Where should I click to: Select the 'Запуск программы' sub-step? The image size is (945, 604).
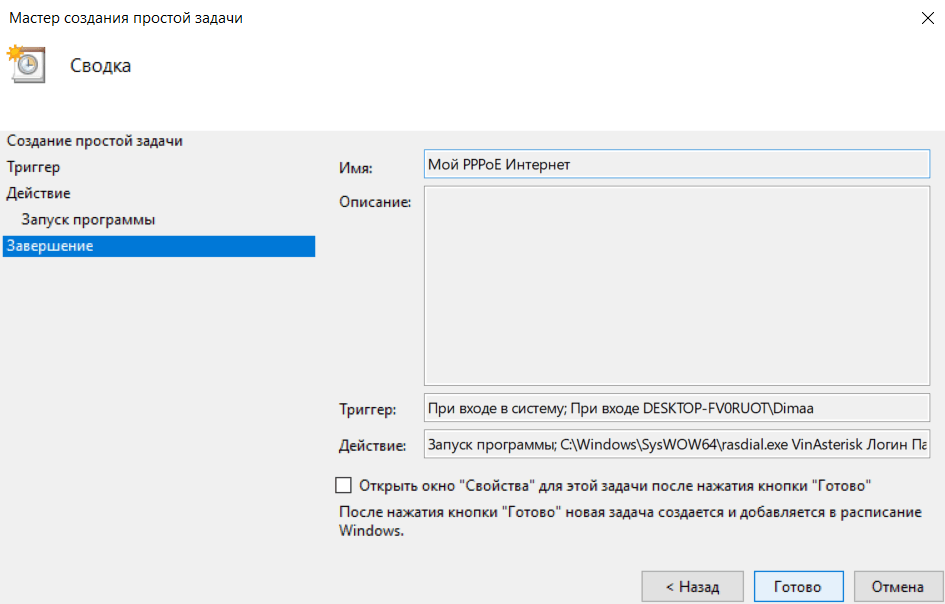click(88, 219)
